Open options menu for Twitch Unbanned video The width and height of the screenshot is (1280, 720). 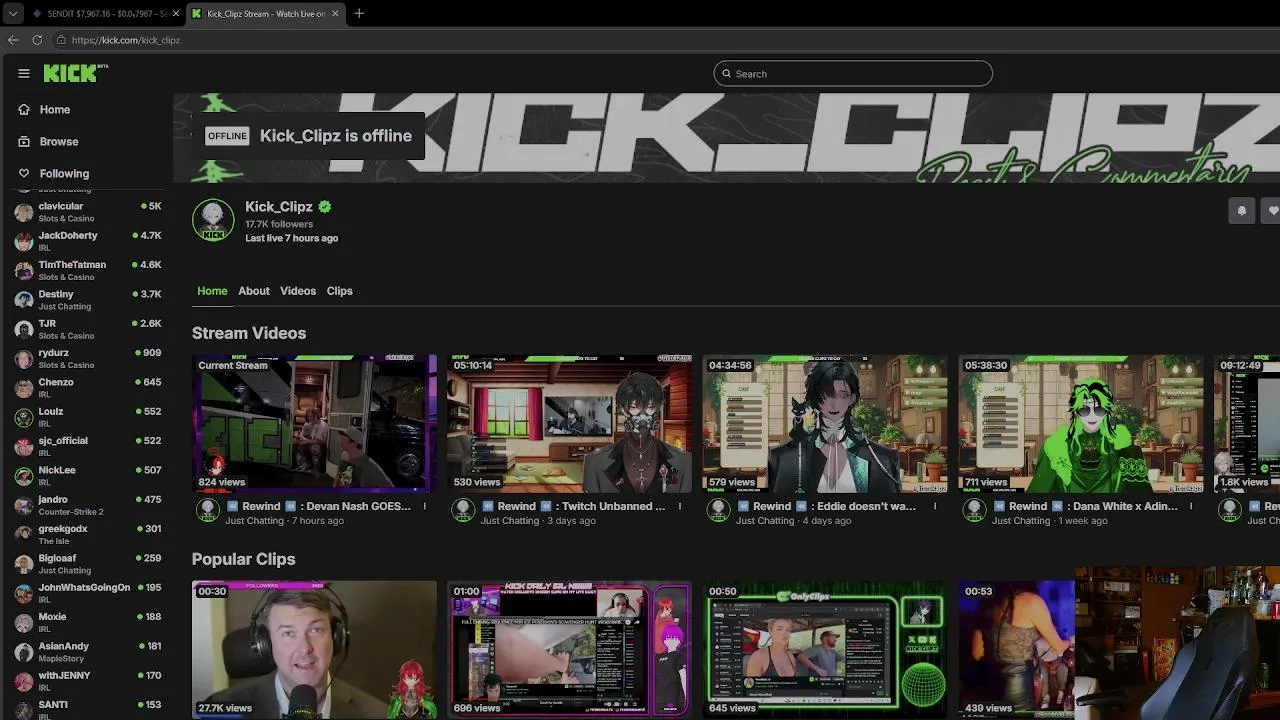pyautogui.click(x=680, y=506)
